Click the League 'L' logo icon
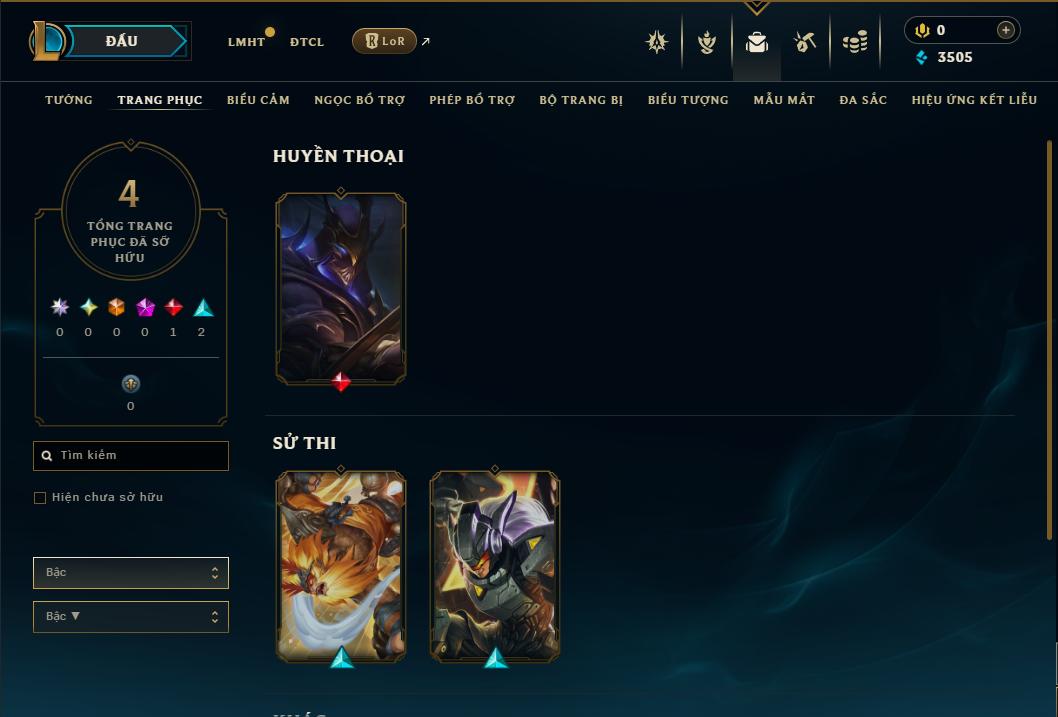1058x717 pixels. click(46, 41)
